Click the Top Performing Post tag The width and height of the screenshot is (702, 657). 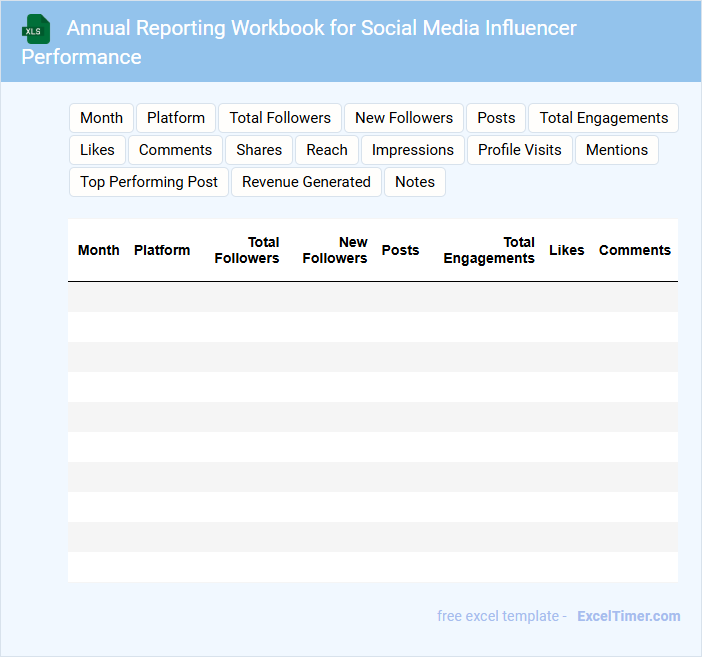[149, 182]
